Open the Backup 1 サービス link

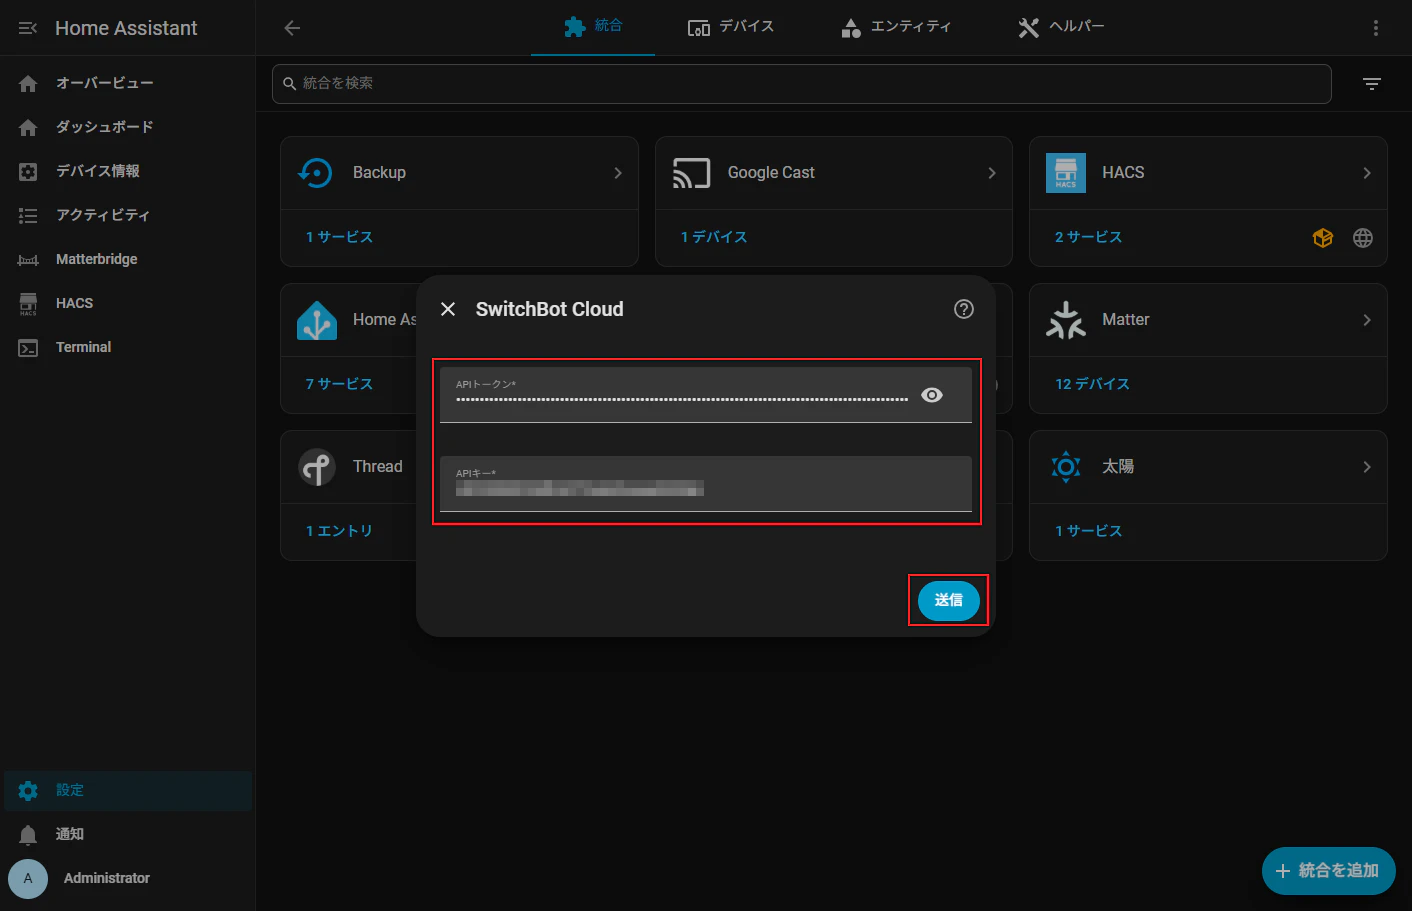(339, 237)
